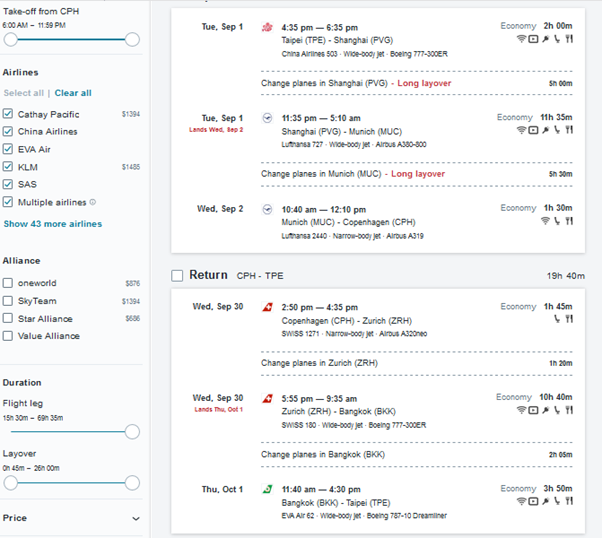Click meal icon on Shanghai-Munich flight
Screen dimensions: 602x538
pos(569,130)
